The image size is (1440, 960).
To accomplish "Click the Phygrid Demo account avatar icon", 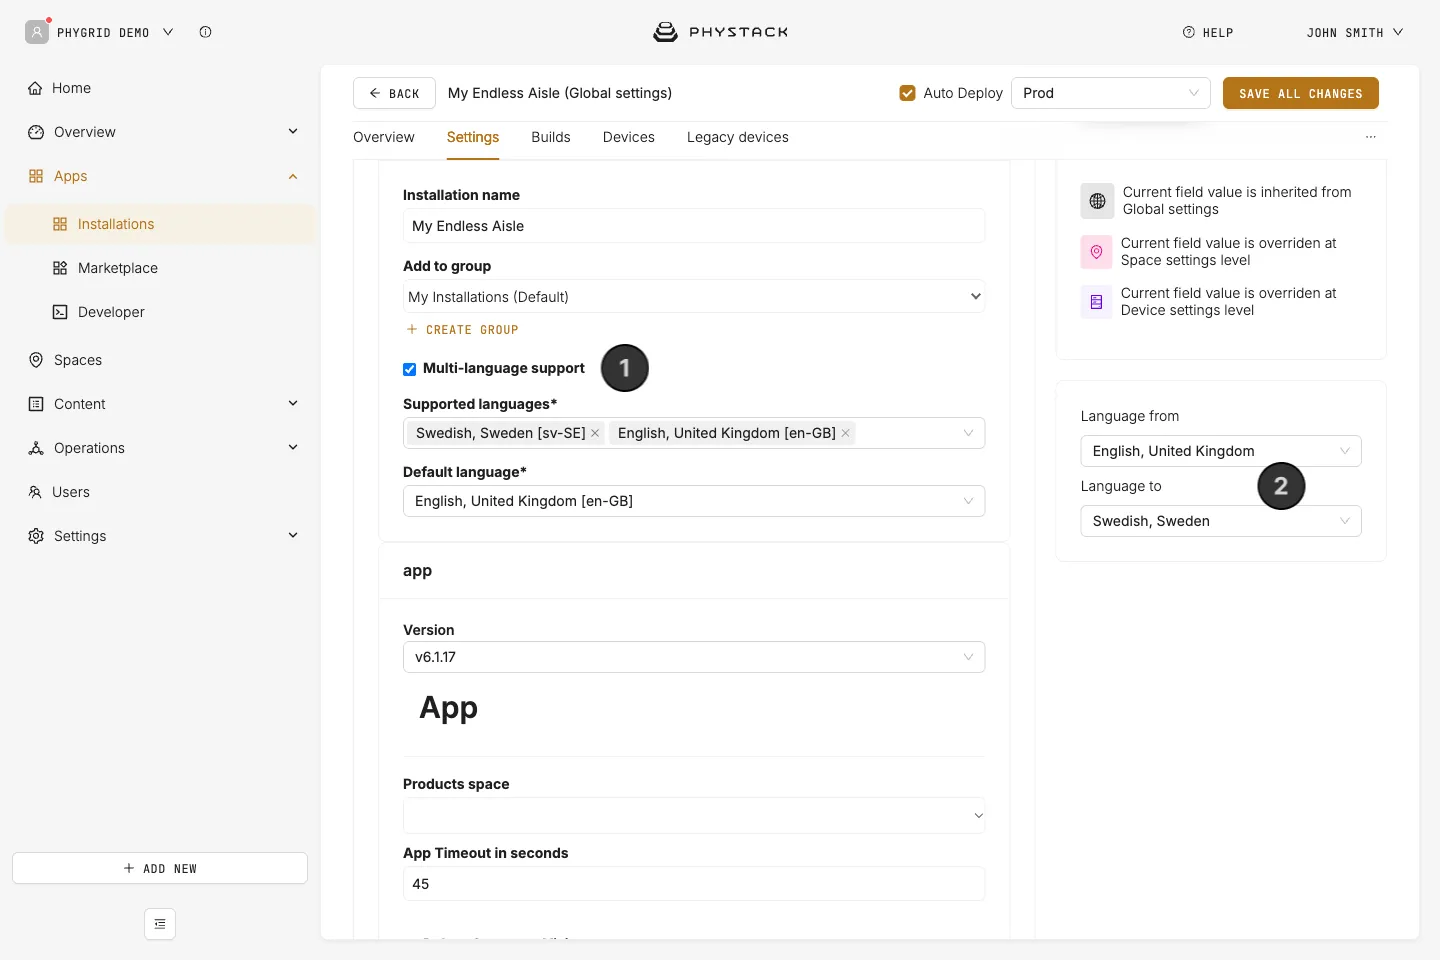I will 37,32.
